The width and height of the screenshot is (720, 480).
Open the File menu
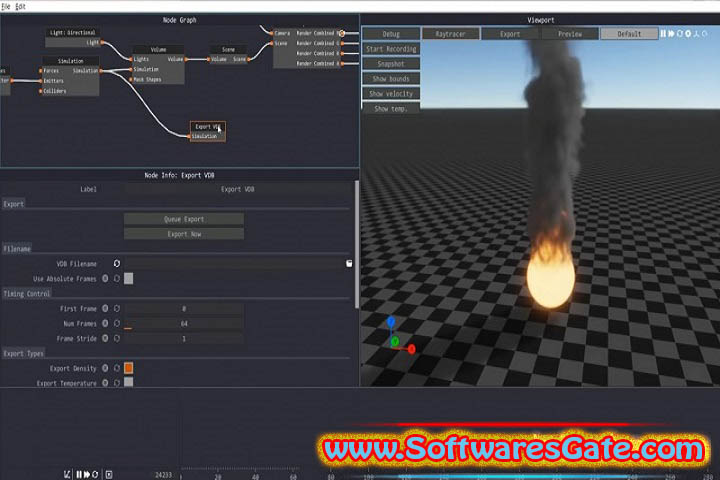(6, 6)
